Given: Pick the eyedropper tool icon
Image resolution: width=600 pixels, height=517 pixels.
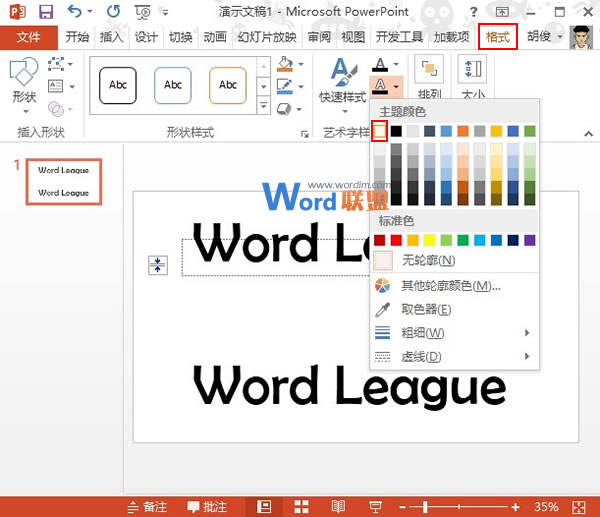Looking at the screenshot, I should pos(383,310).
